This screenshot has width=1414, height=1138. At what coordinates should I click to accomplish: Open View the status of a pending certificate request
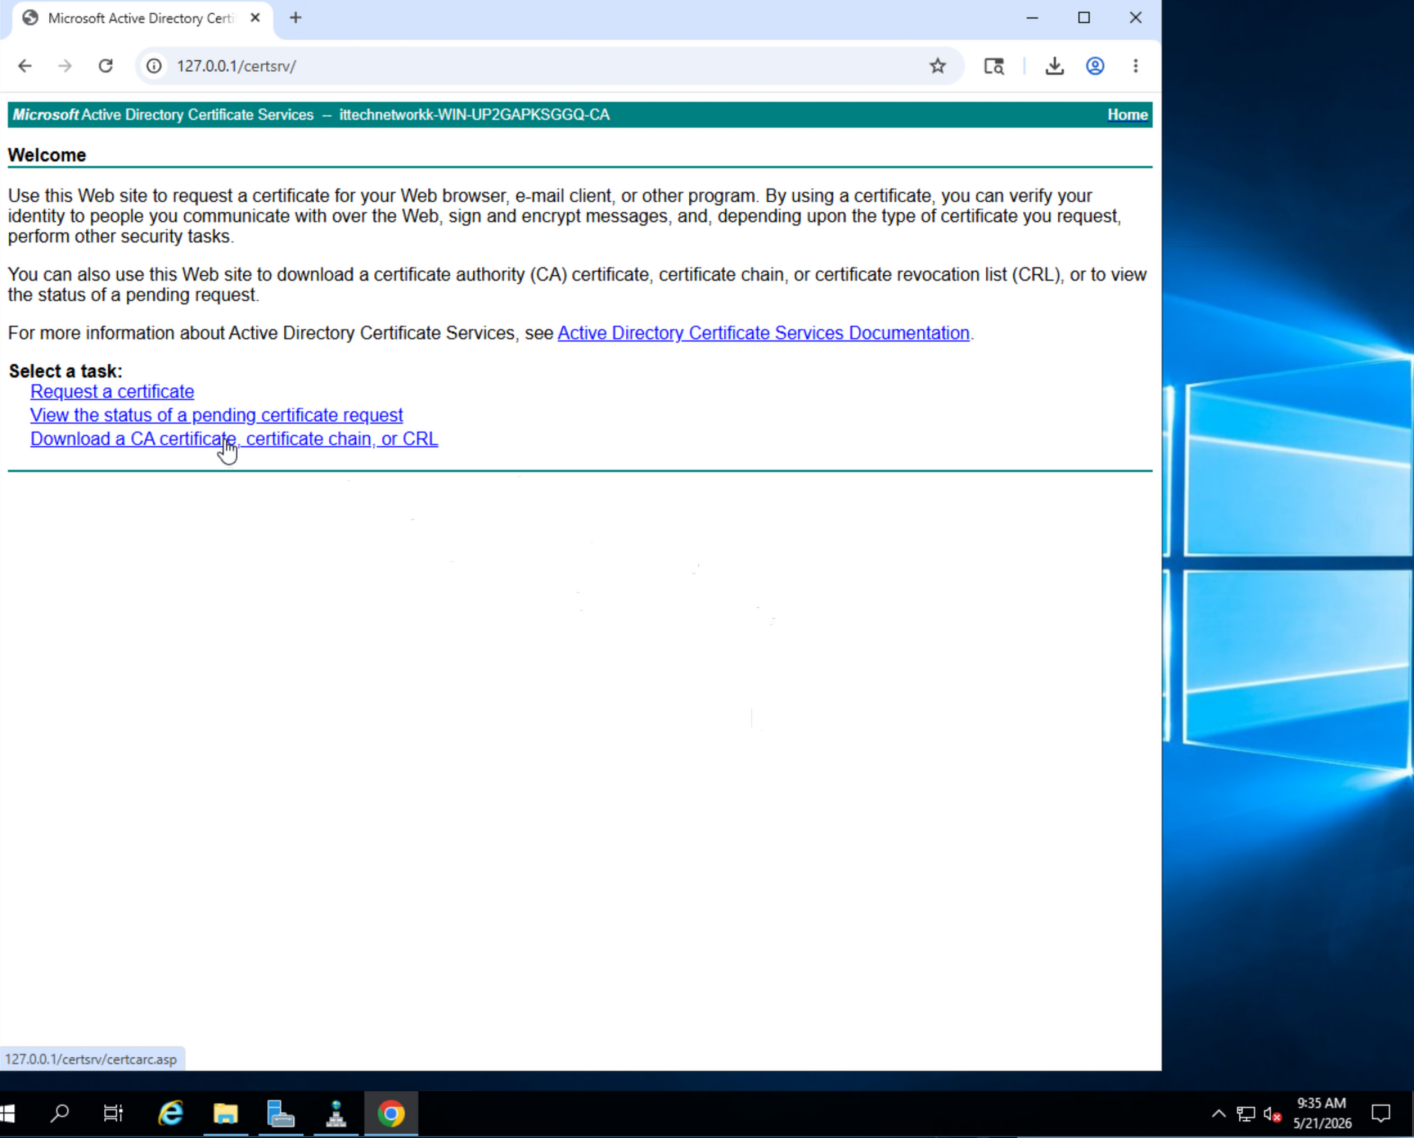(x=216, y=415)
